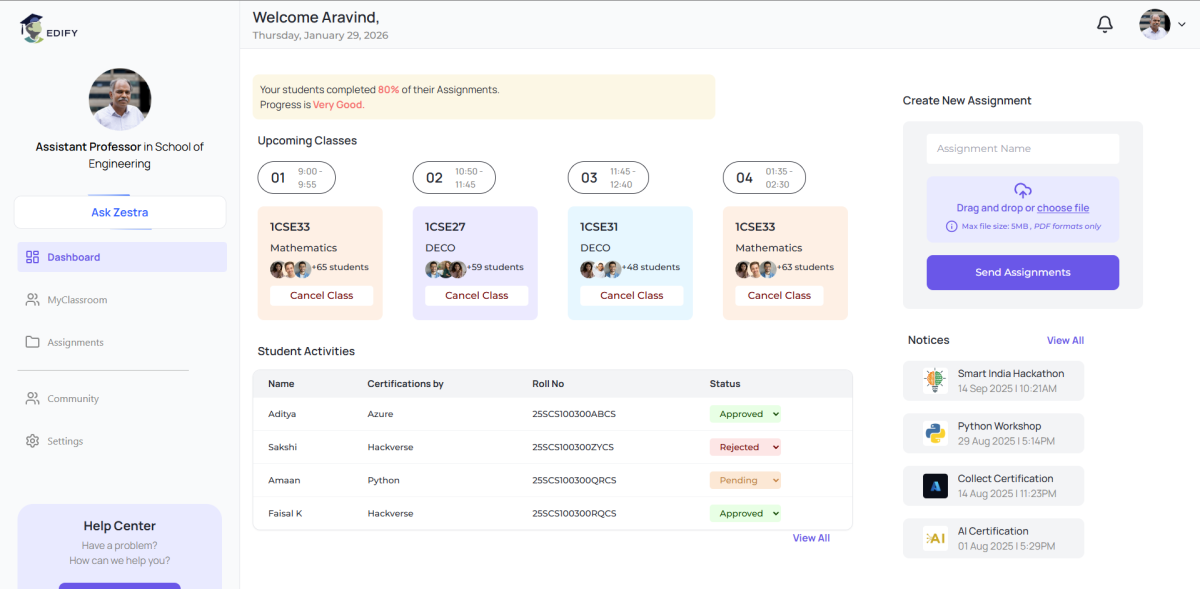Click the cloud upload icon
1200x589 pixels.
1022,190
